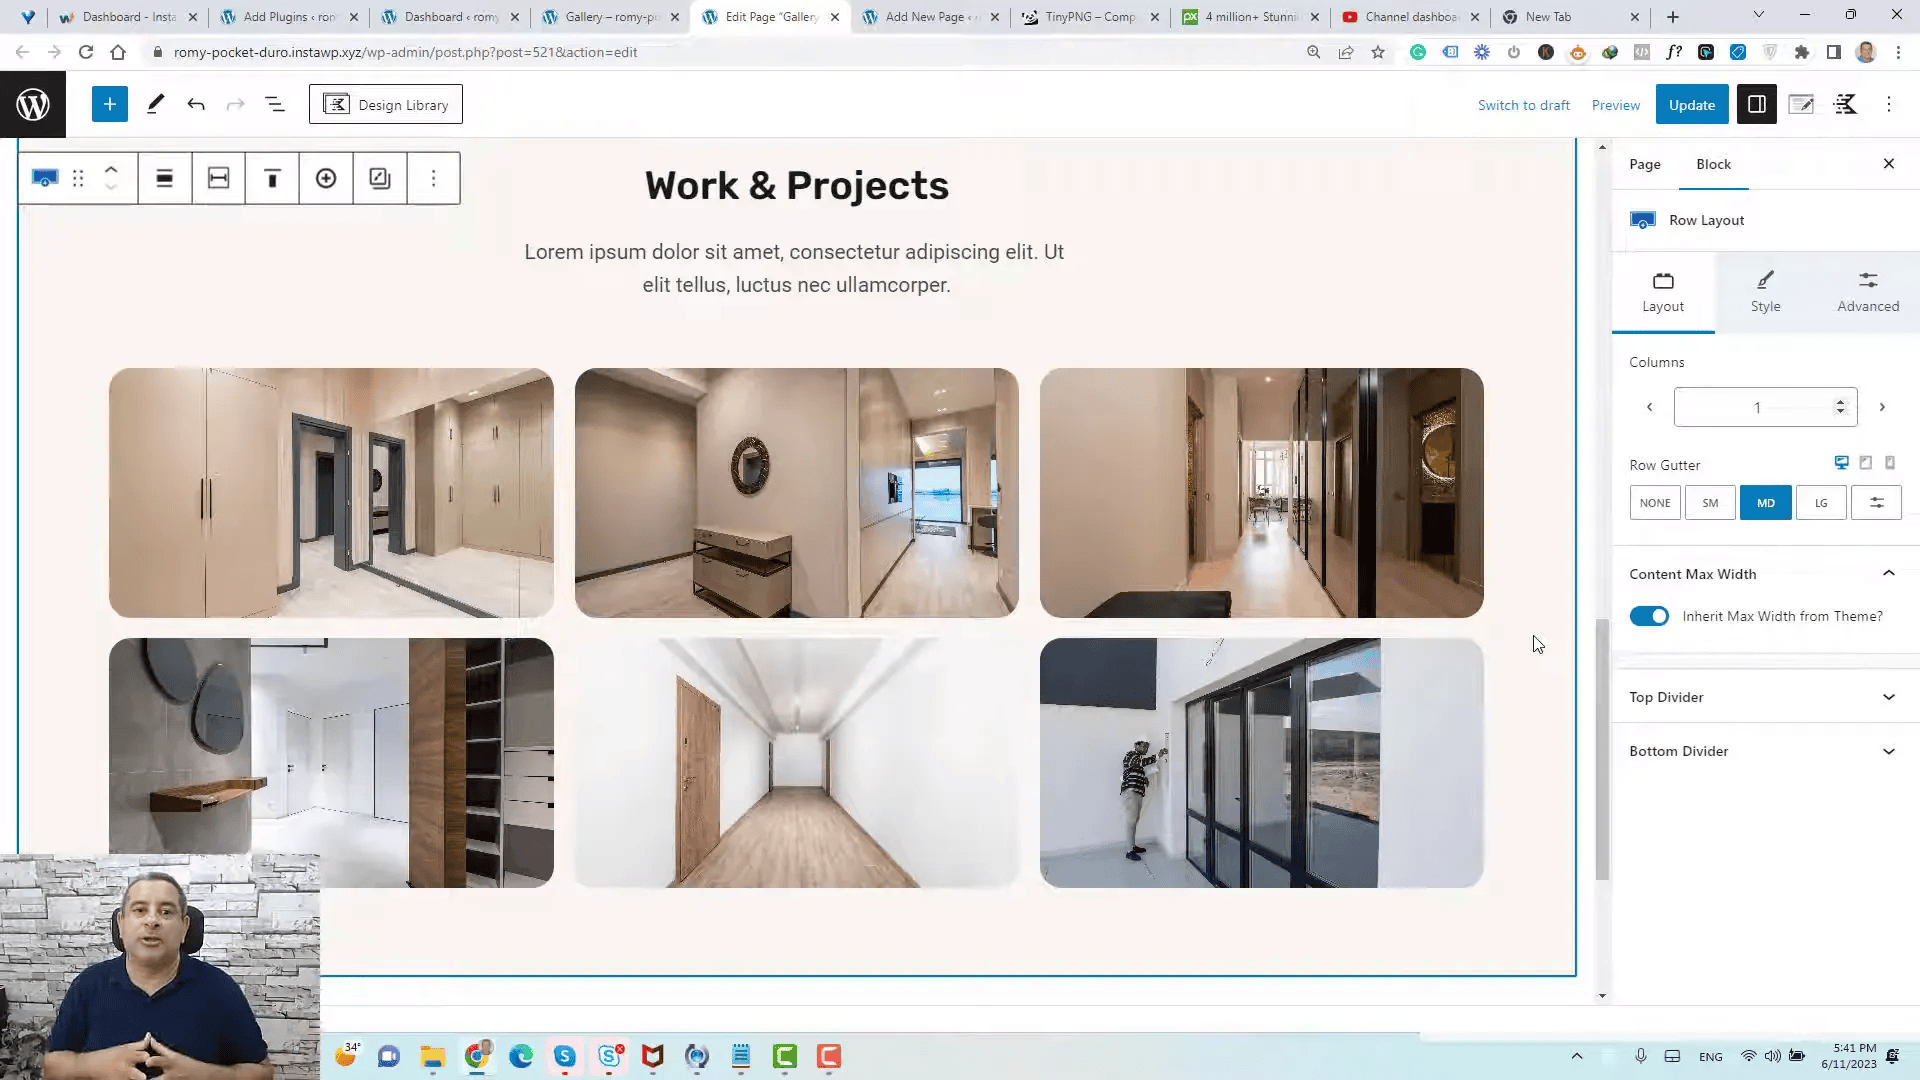The height and width of the screenshot is (1080, 1920).
Task: Switch to the Block tab
Action: 1713,164
